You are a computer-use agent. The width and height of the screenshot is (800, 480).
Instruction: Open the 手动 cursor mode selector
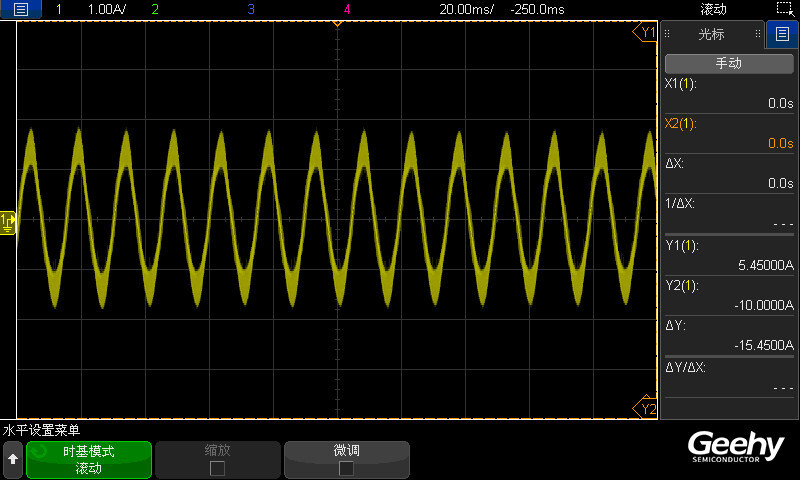tap(728, 63)
